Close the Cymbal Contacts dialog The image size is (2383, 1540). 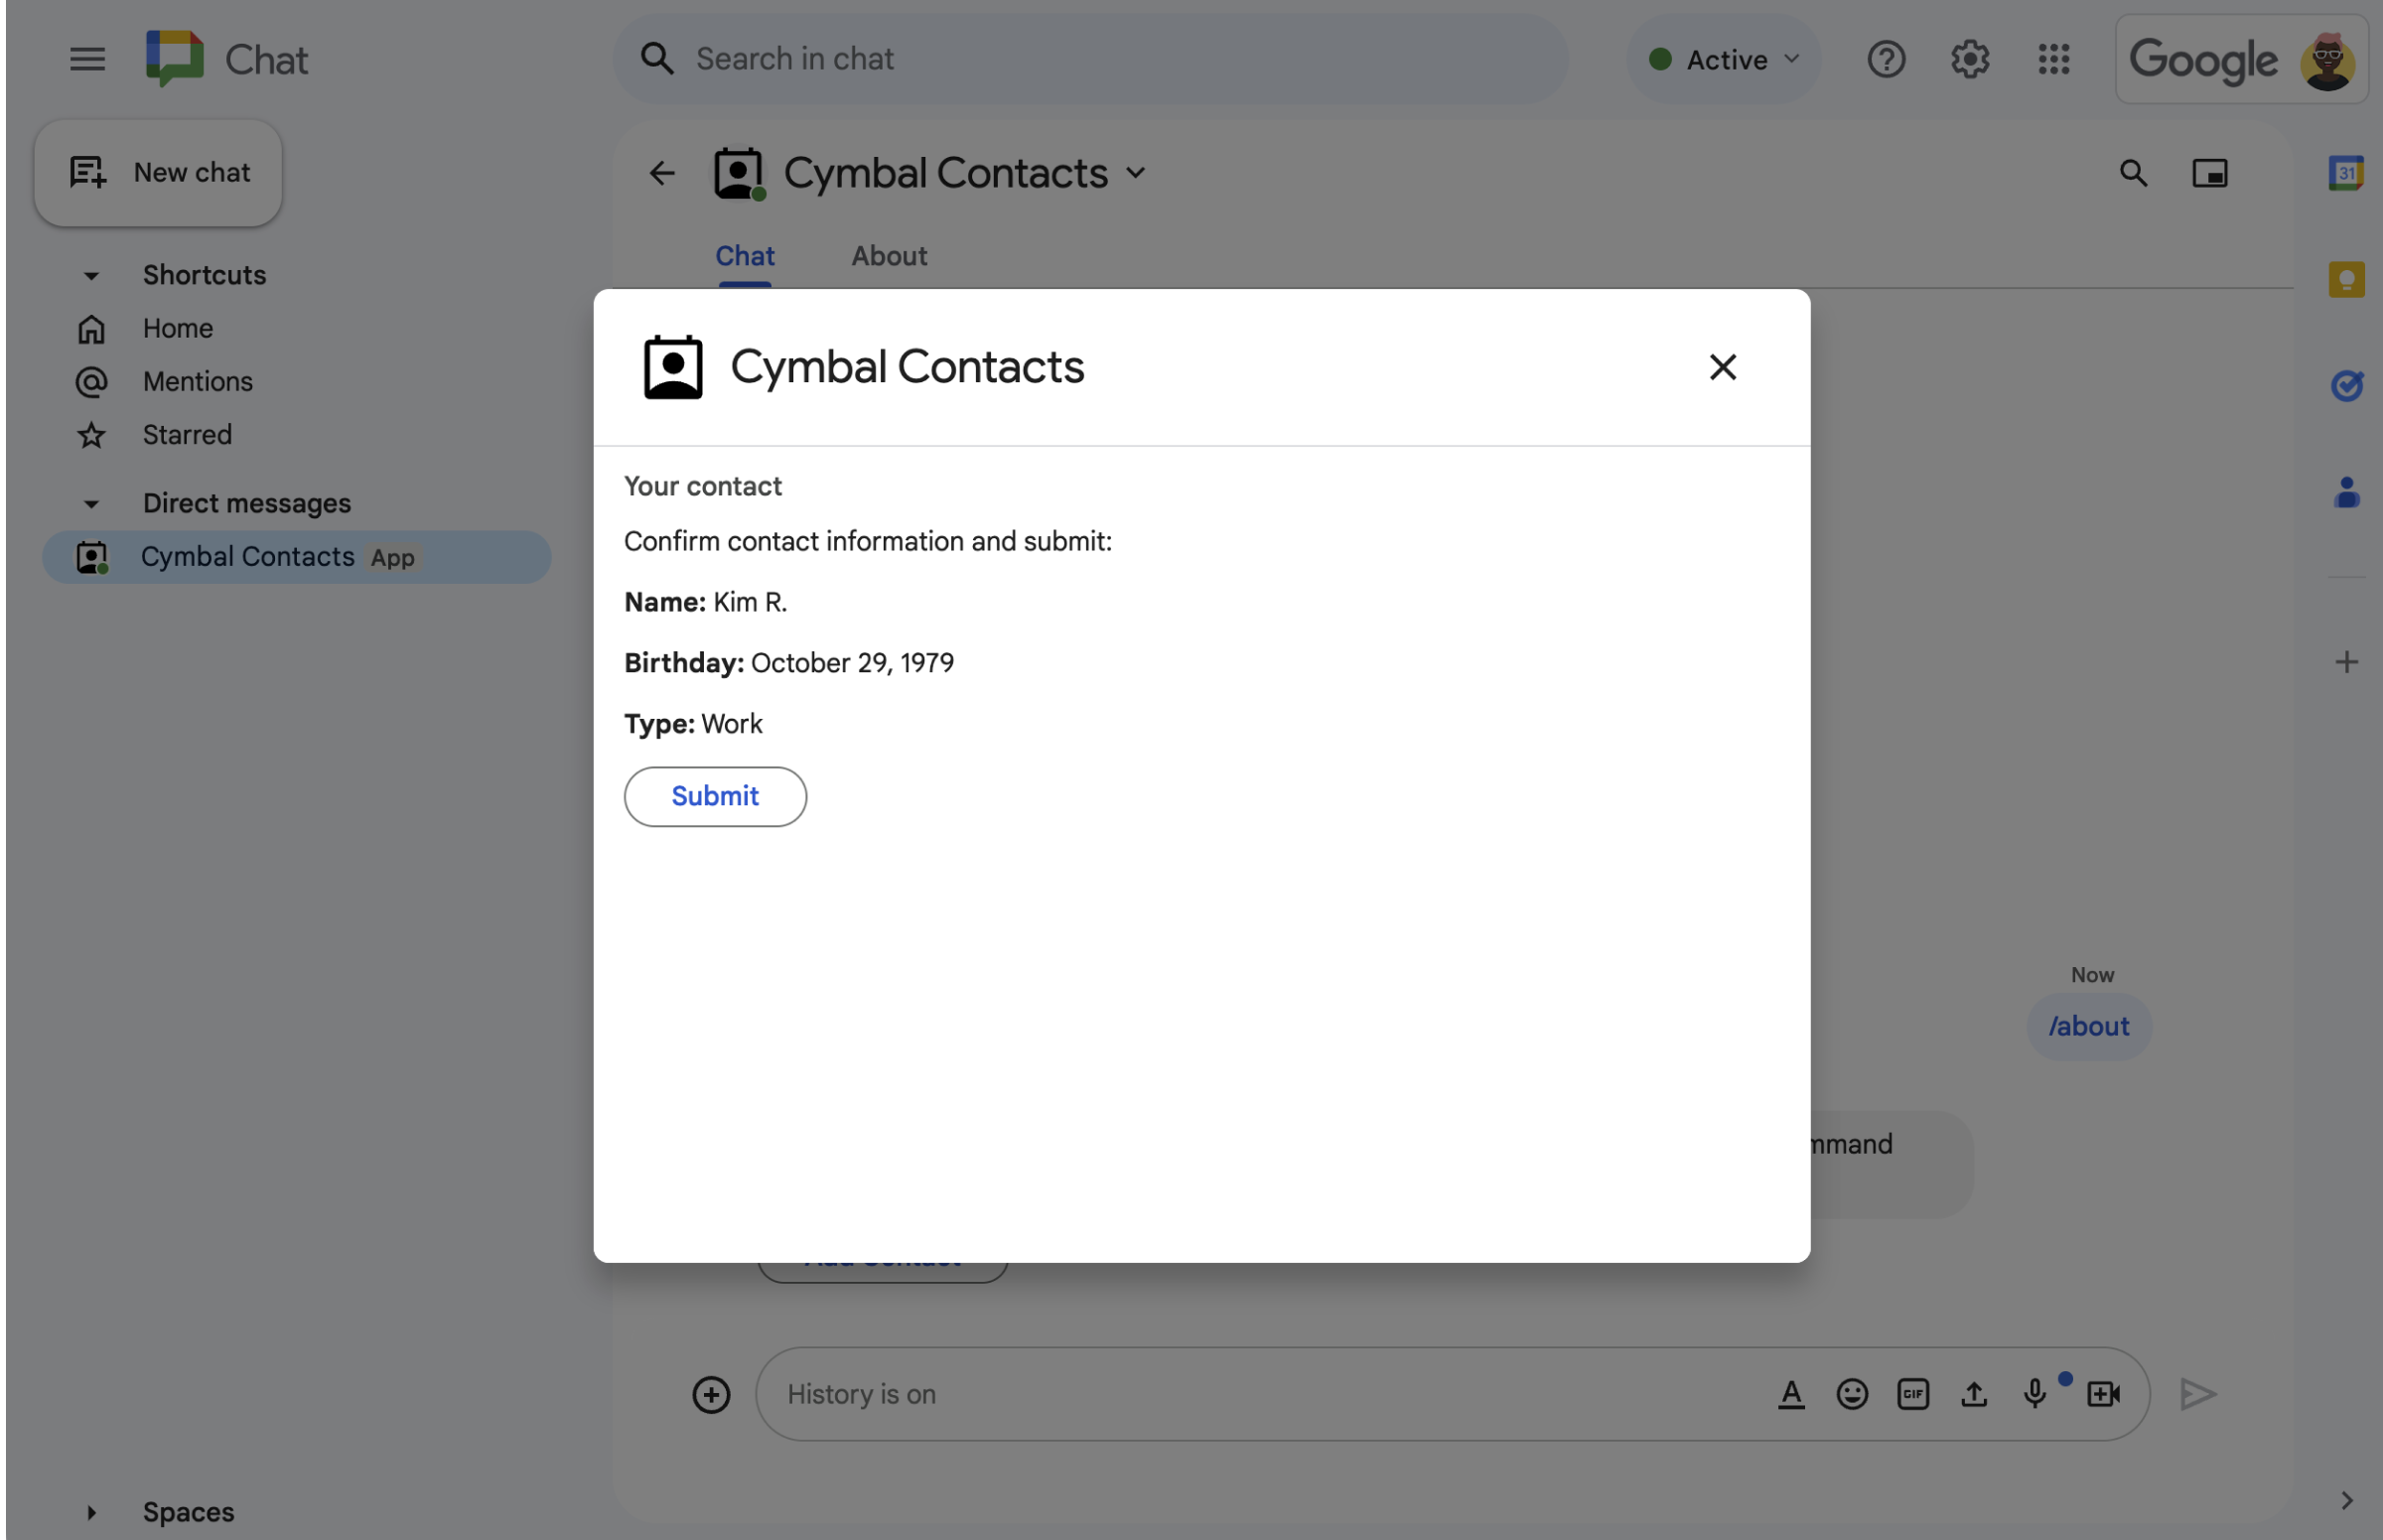[x=1720, y=366]
